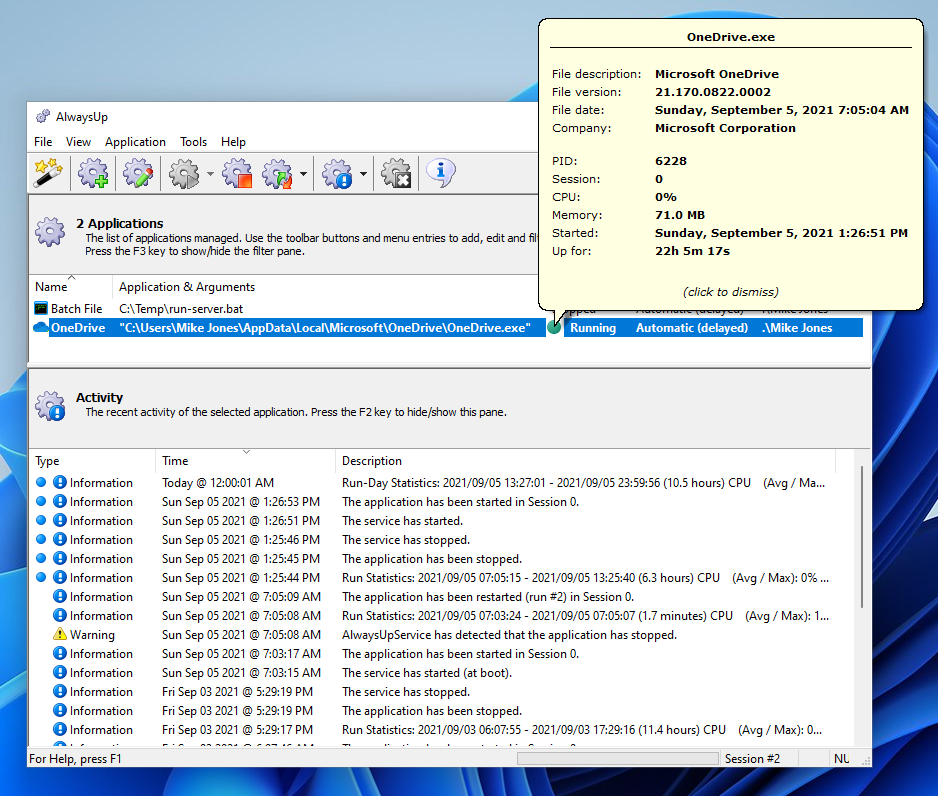Sort applications by the Name column header
This screenshot has width=938, height=796.
(x=71, y=286)
